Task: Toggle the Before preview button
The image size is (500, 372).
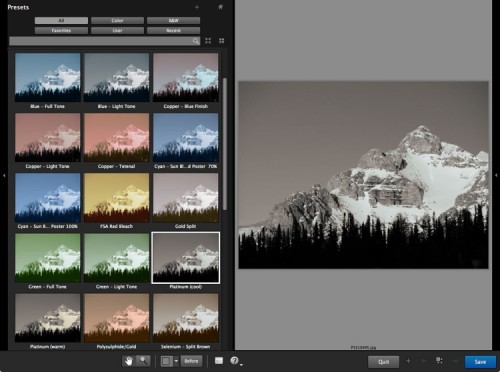Action: [191, 361]
